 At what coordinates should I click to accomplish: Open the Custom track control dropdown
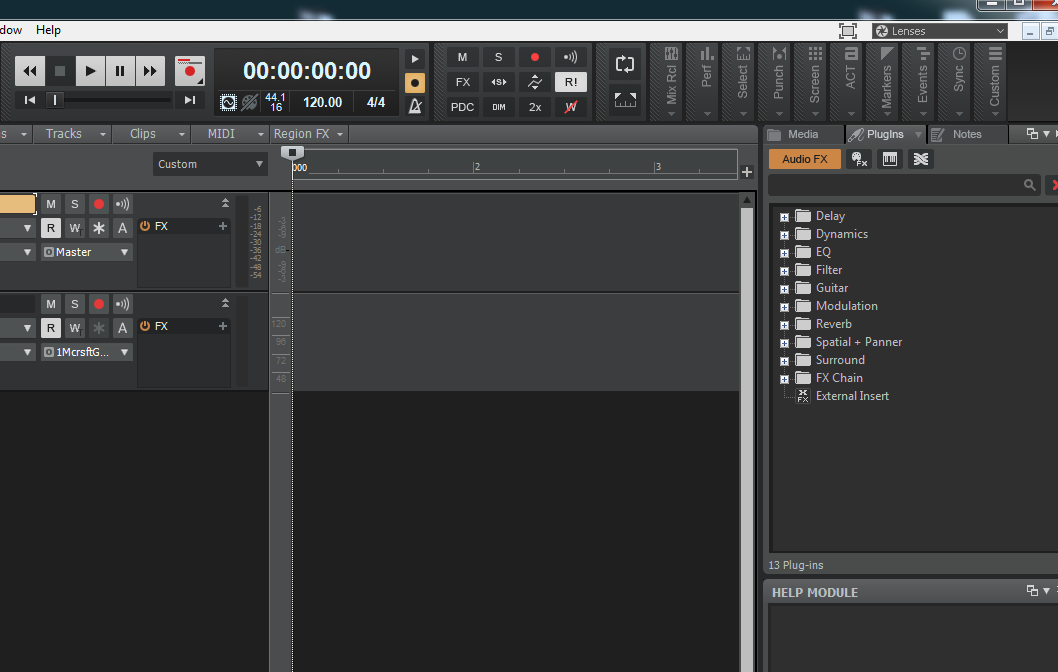tap(210, 164)
